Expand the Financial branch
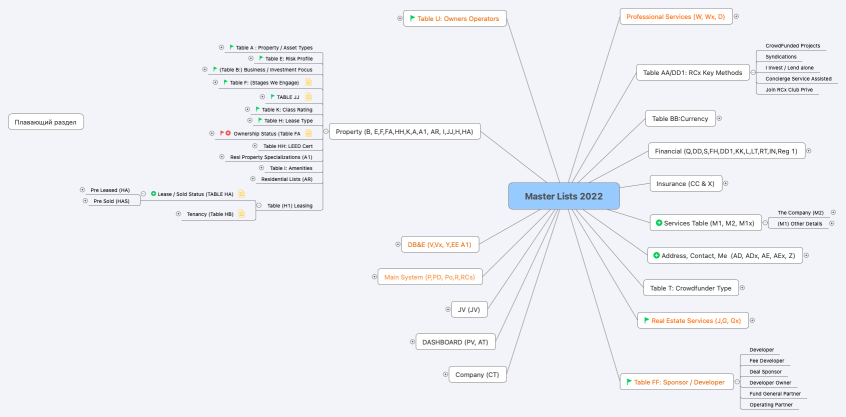The width and height of the screenshot is (846, 417). pos(809,151)
